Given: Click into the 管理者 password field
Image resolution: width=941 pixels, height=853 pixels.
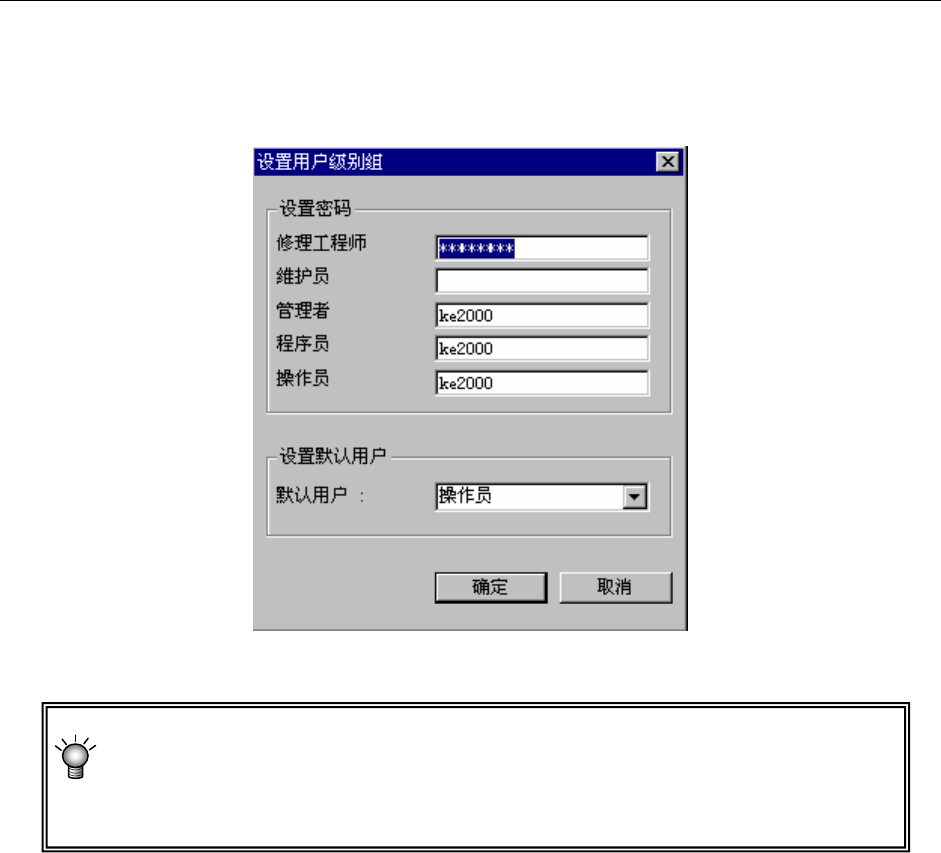Looking at the screenshot, I should [542, 315].
